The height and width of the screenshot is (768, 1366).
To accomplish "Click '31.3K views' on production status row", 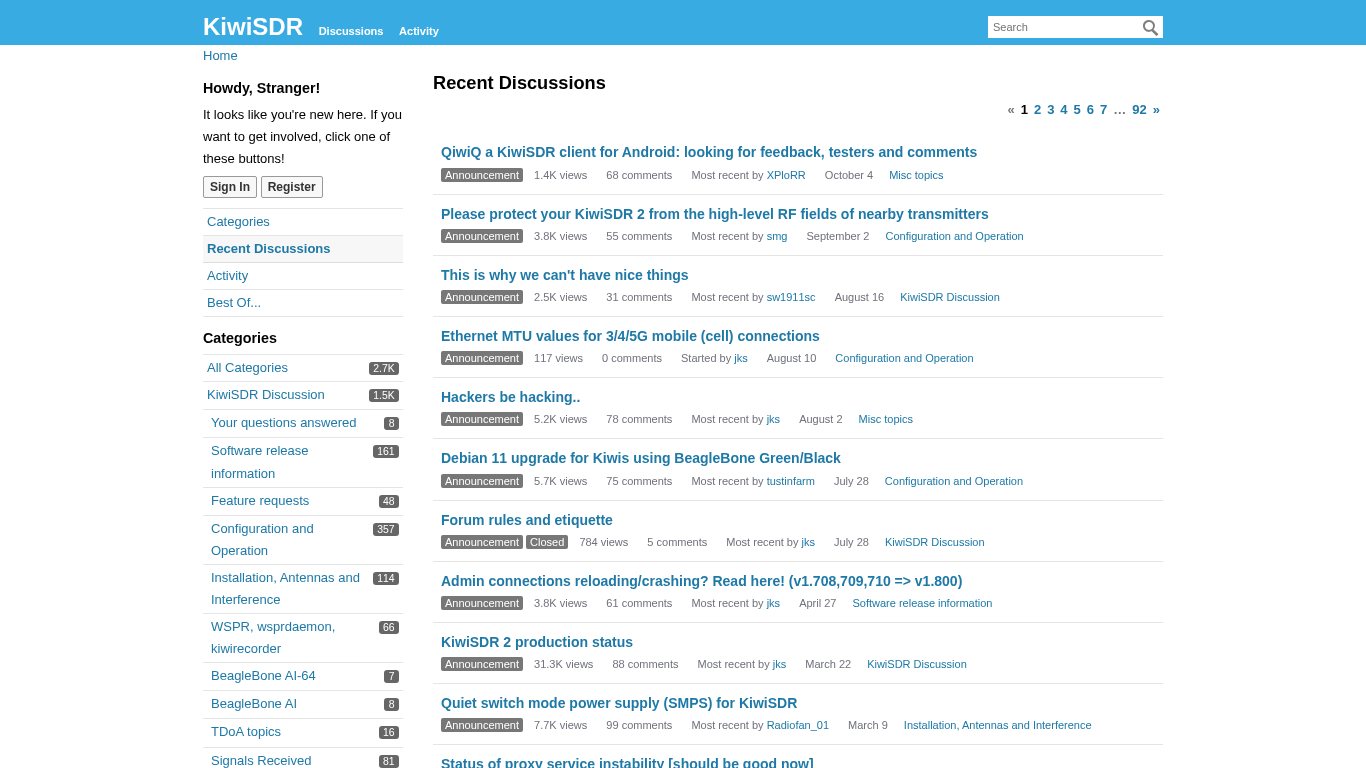I will pos(564,664).
